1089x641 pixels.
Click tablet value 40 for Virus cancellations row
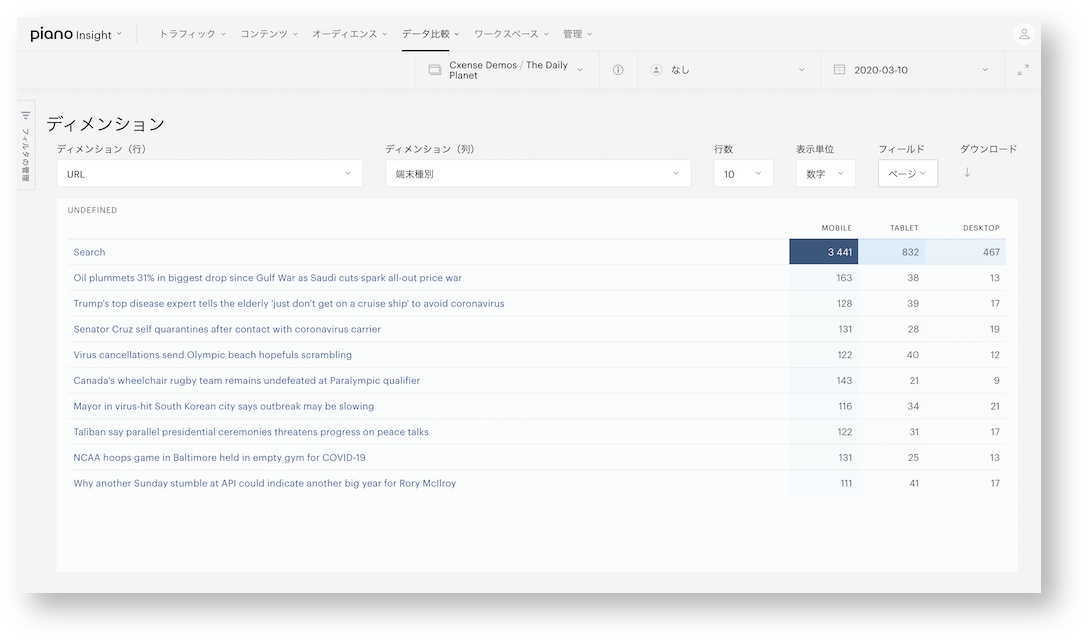913,355
